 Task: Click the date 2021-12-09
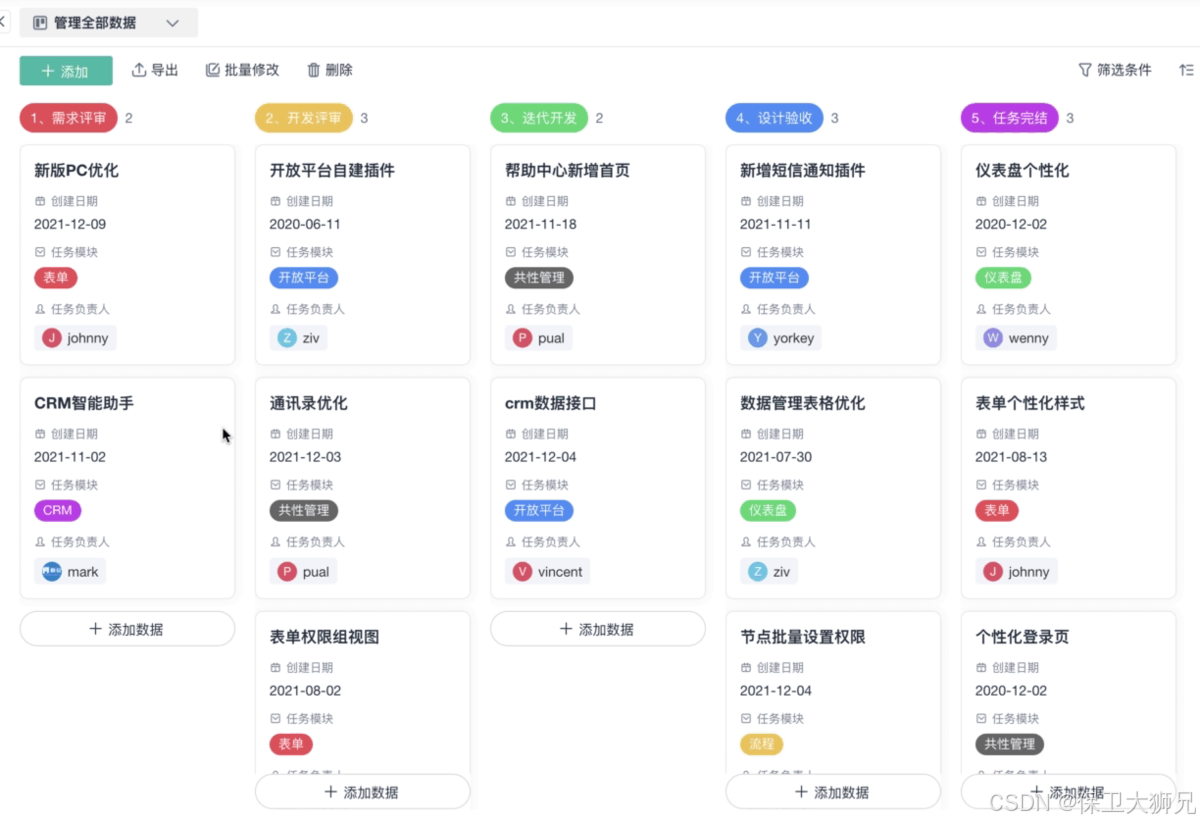[x=70, y=224]
